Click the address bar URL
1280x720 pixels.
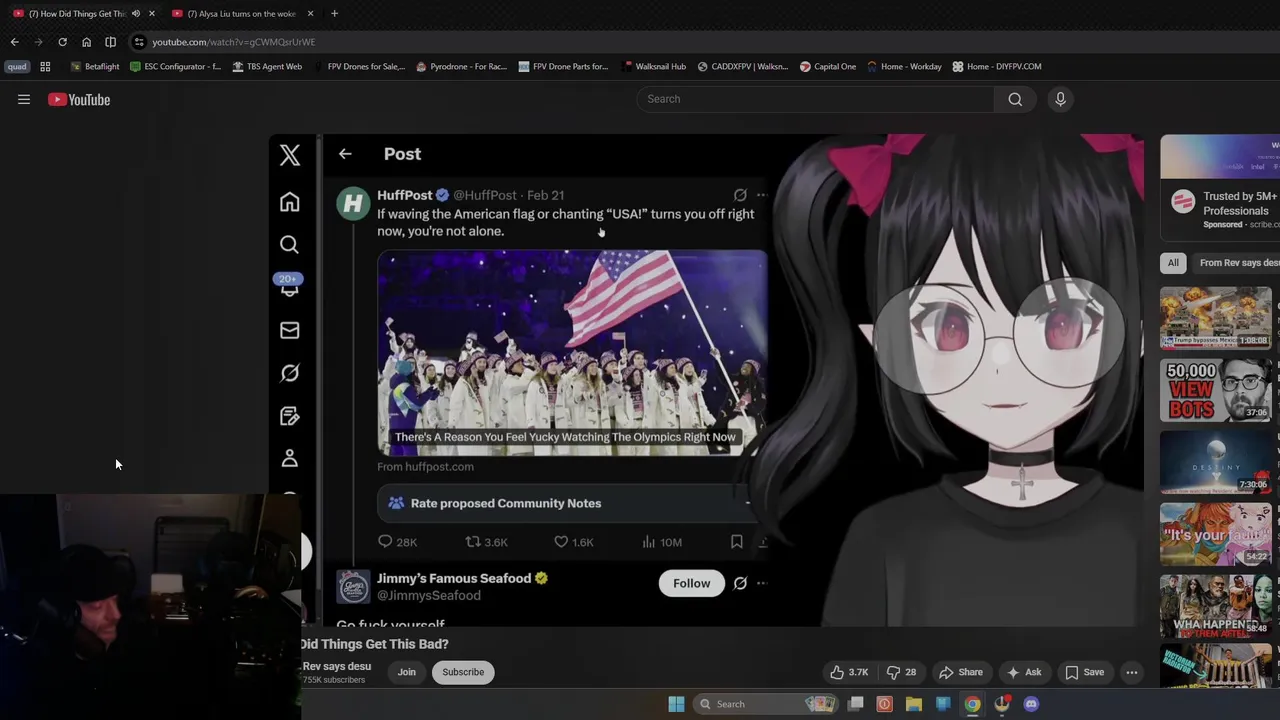233,42
